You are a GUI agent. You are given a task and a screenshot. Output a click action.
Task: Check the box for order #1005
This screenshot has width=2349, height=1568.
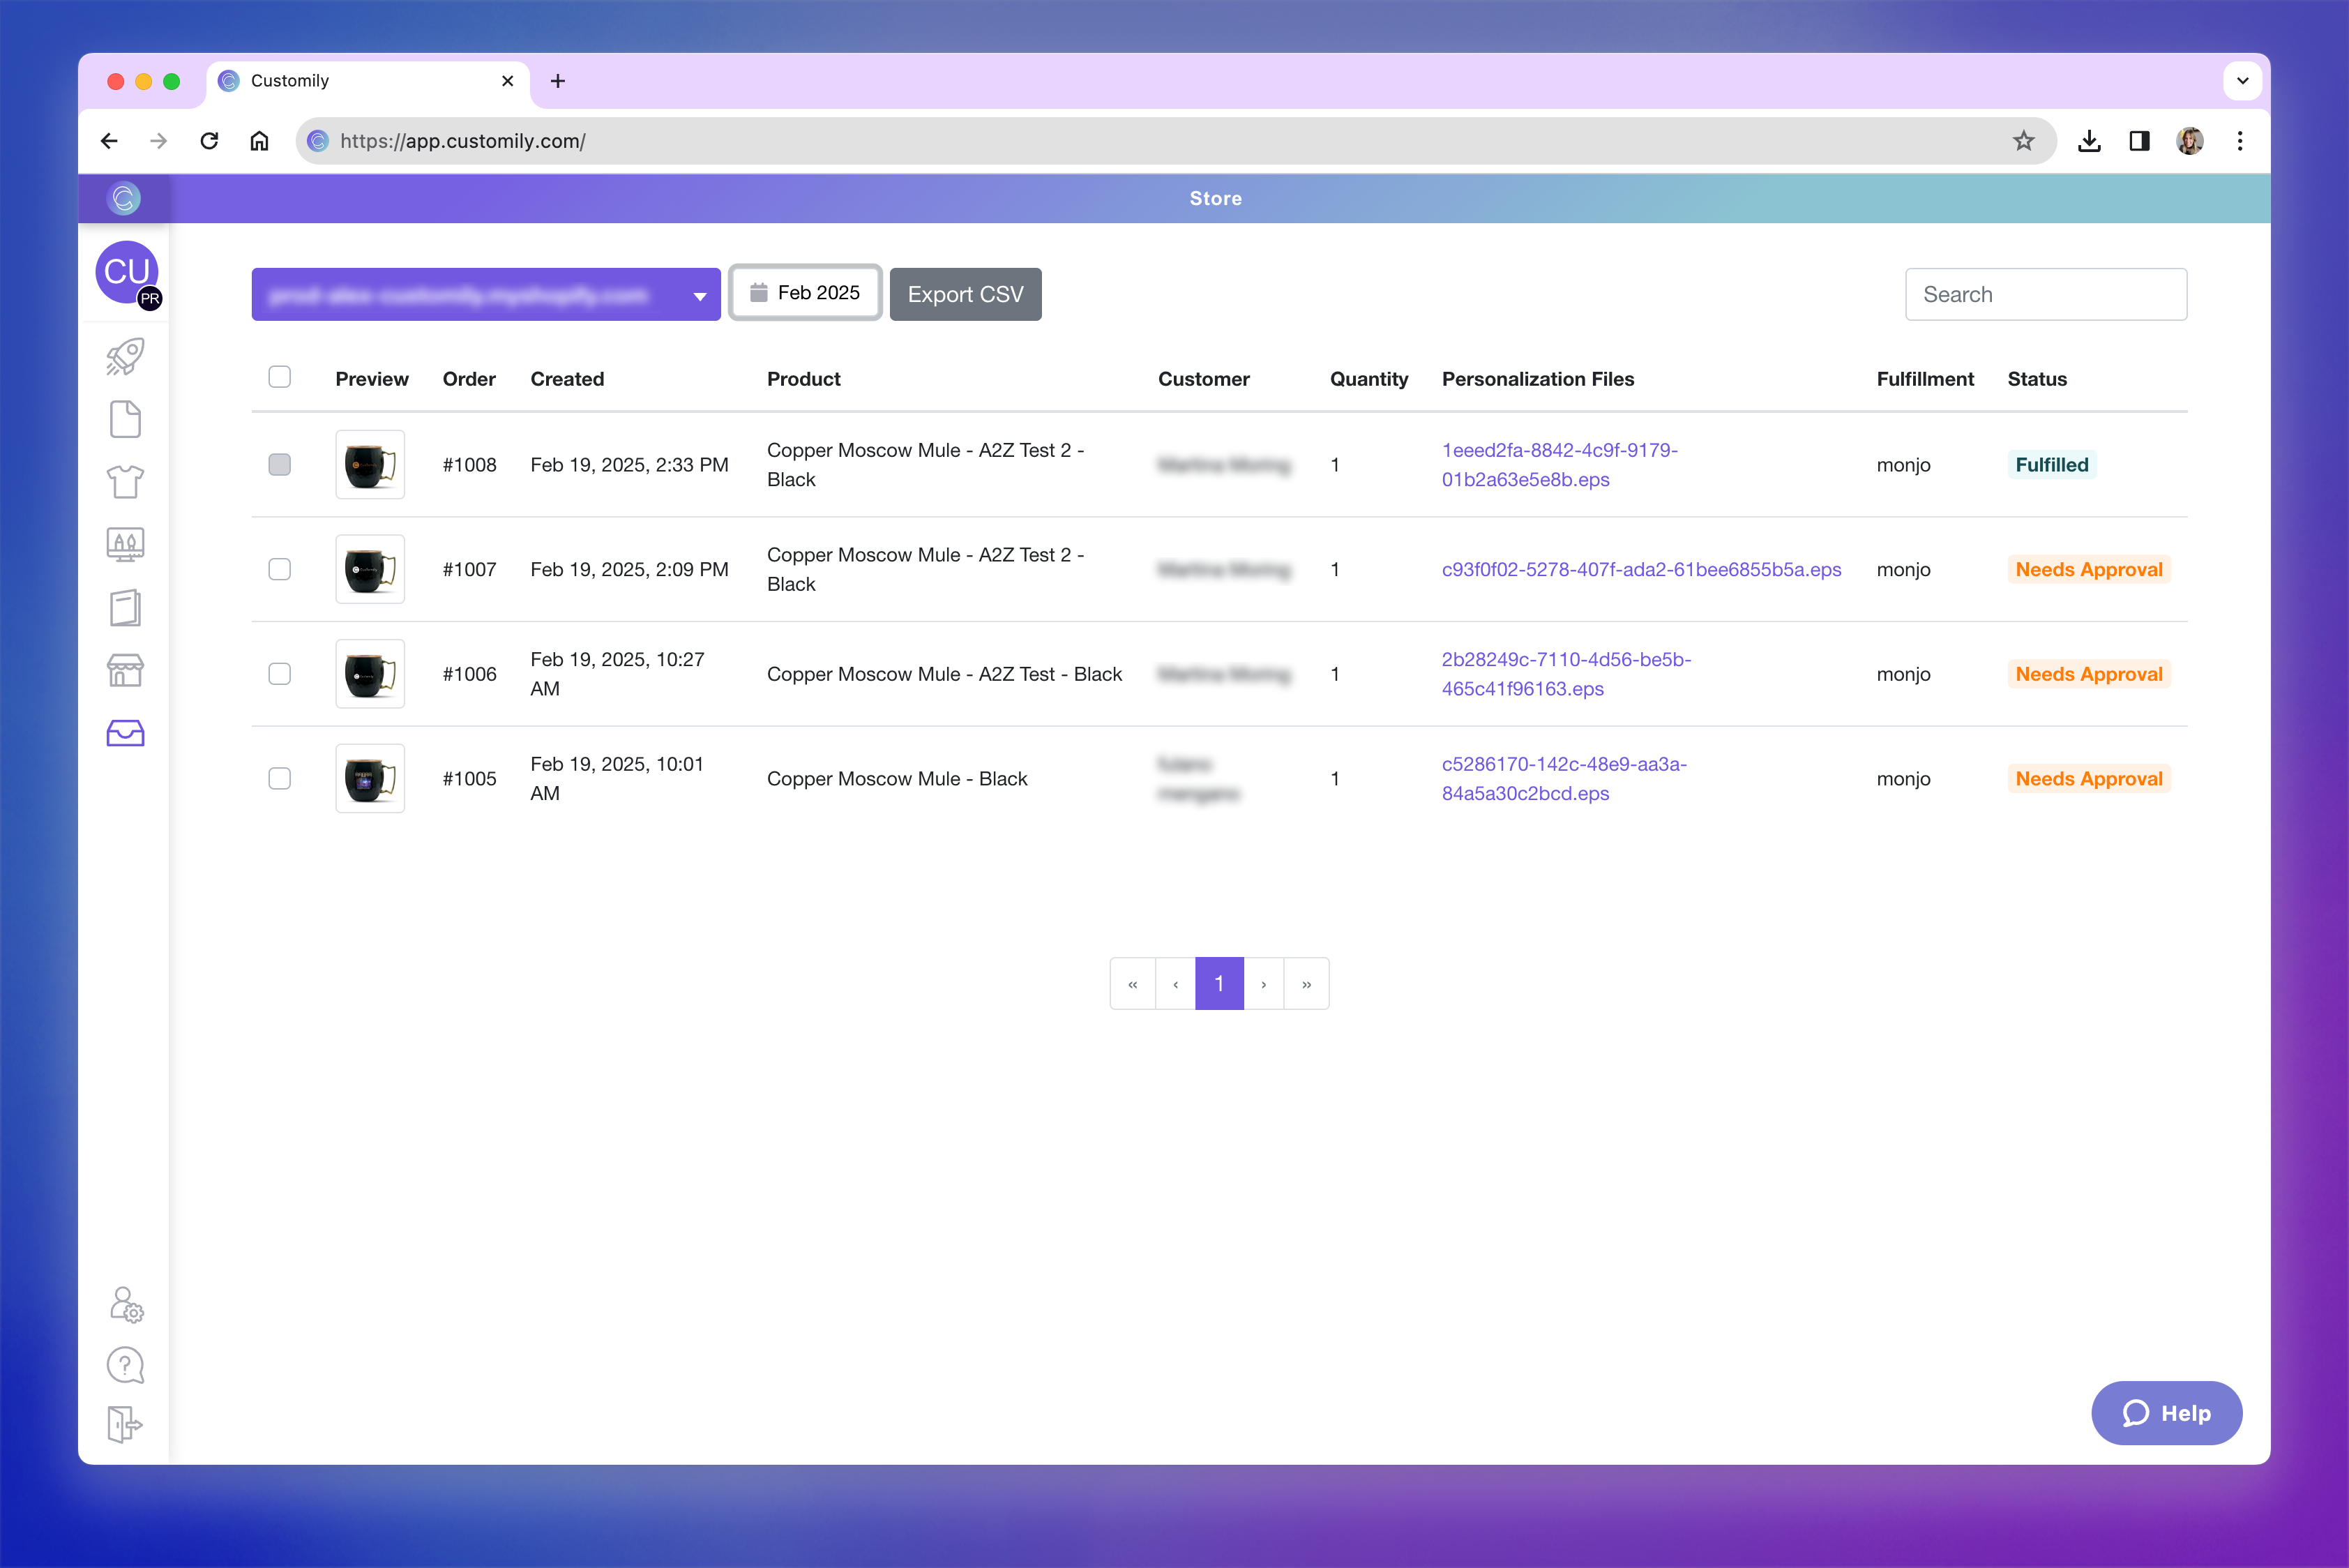click(280, 778)
